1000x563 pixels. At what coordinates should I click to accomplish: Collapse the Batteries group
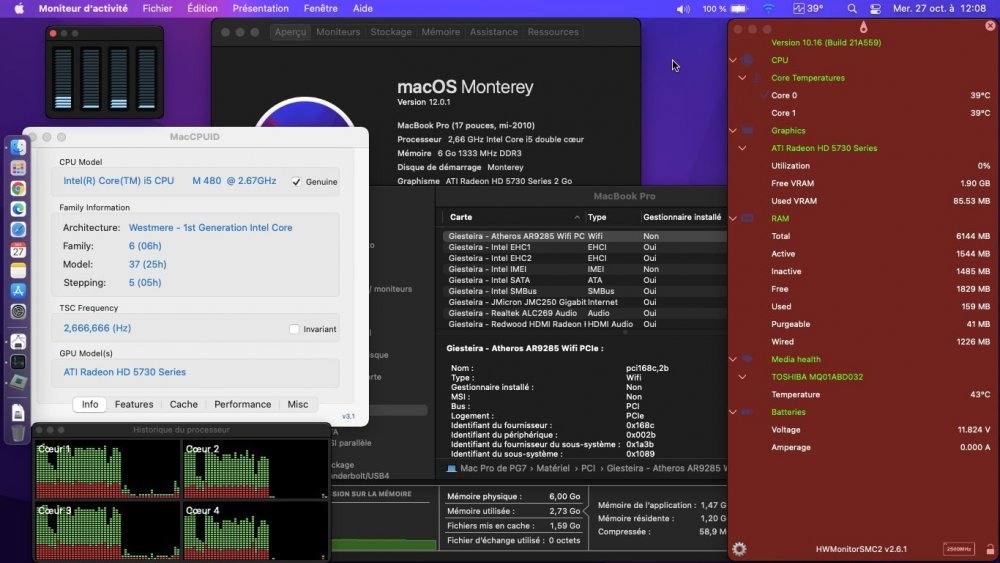click(x=733, y=412)
